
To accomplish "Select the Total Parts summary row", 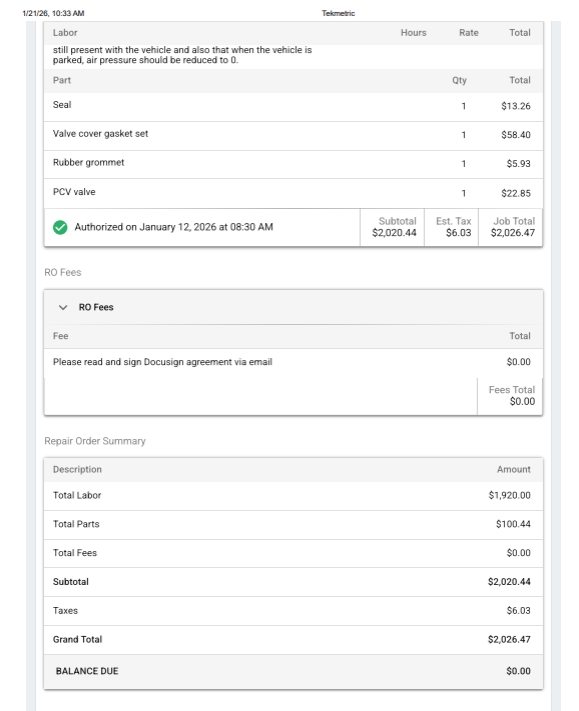I will pos(293,525).
